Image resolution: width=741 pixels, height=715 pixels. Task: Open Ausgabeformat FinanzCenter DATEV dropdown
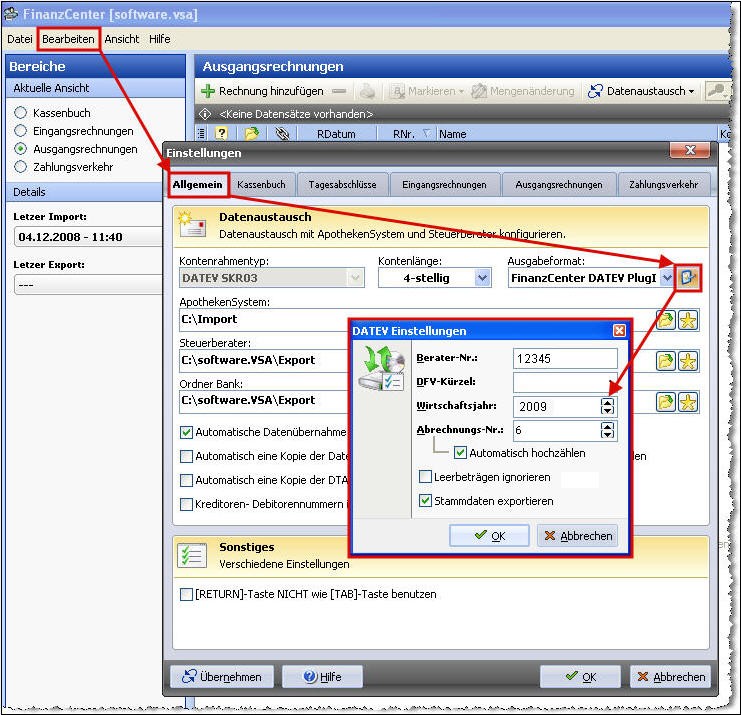667,278
